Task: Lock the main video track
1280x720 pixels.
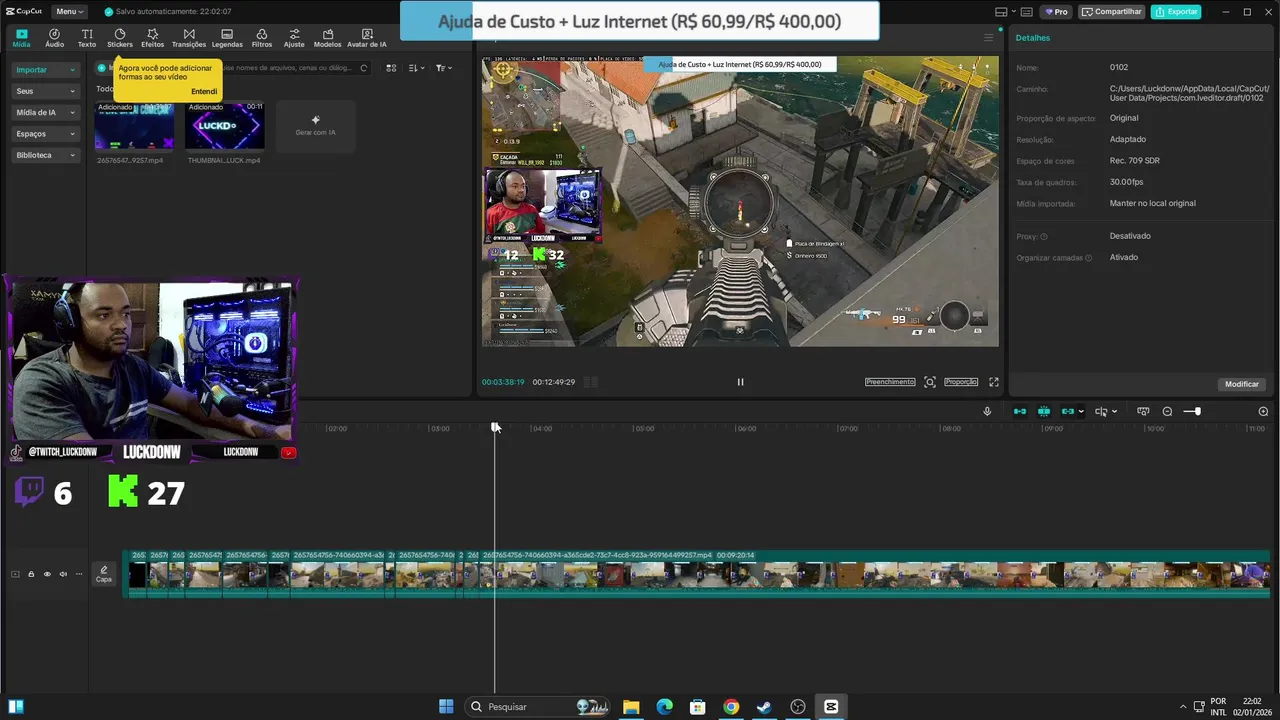Action: tap(31, 574)
